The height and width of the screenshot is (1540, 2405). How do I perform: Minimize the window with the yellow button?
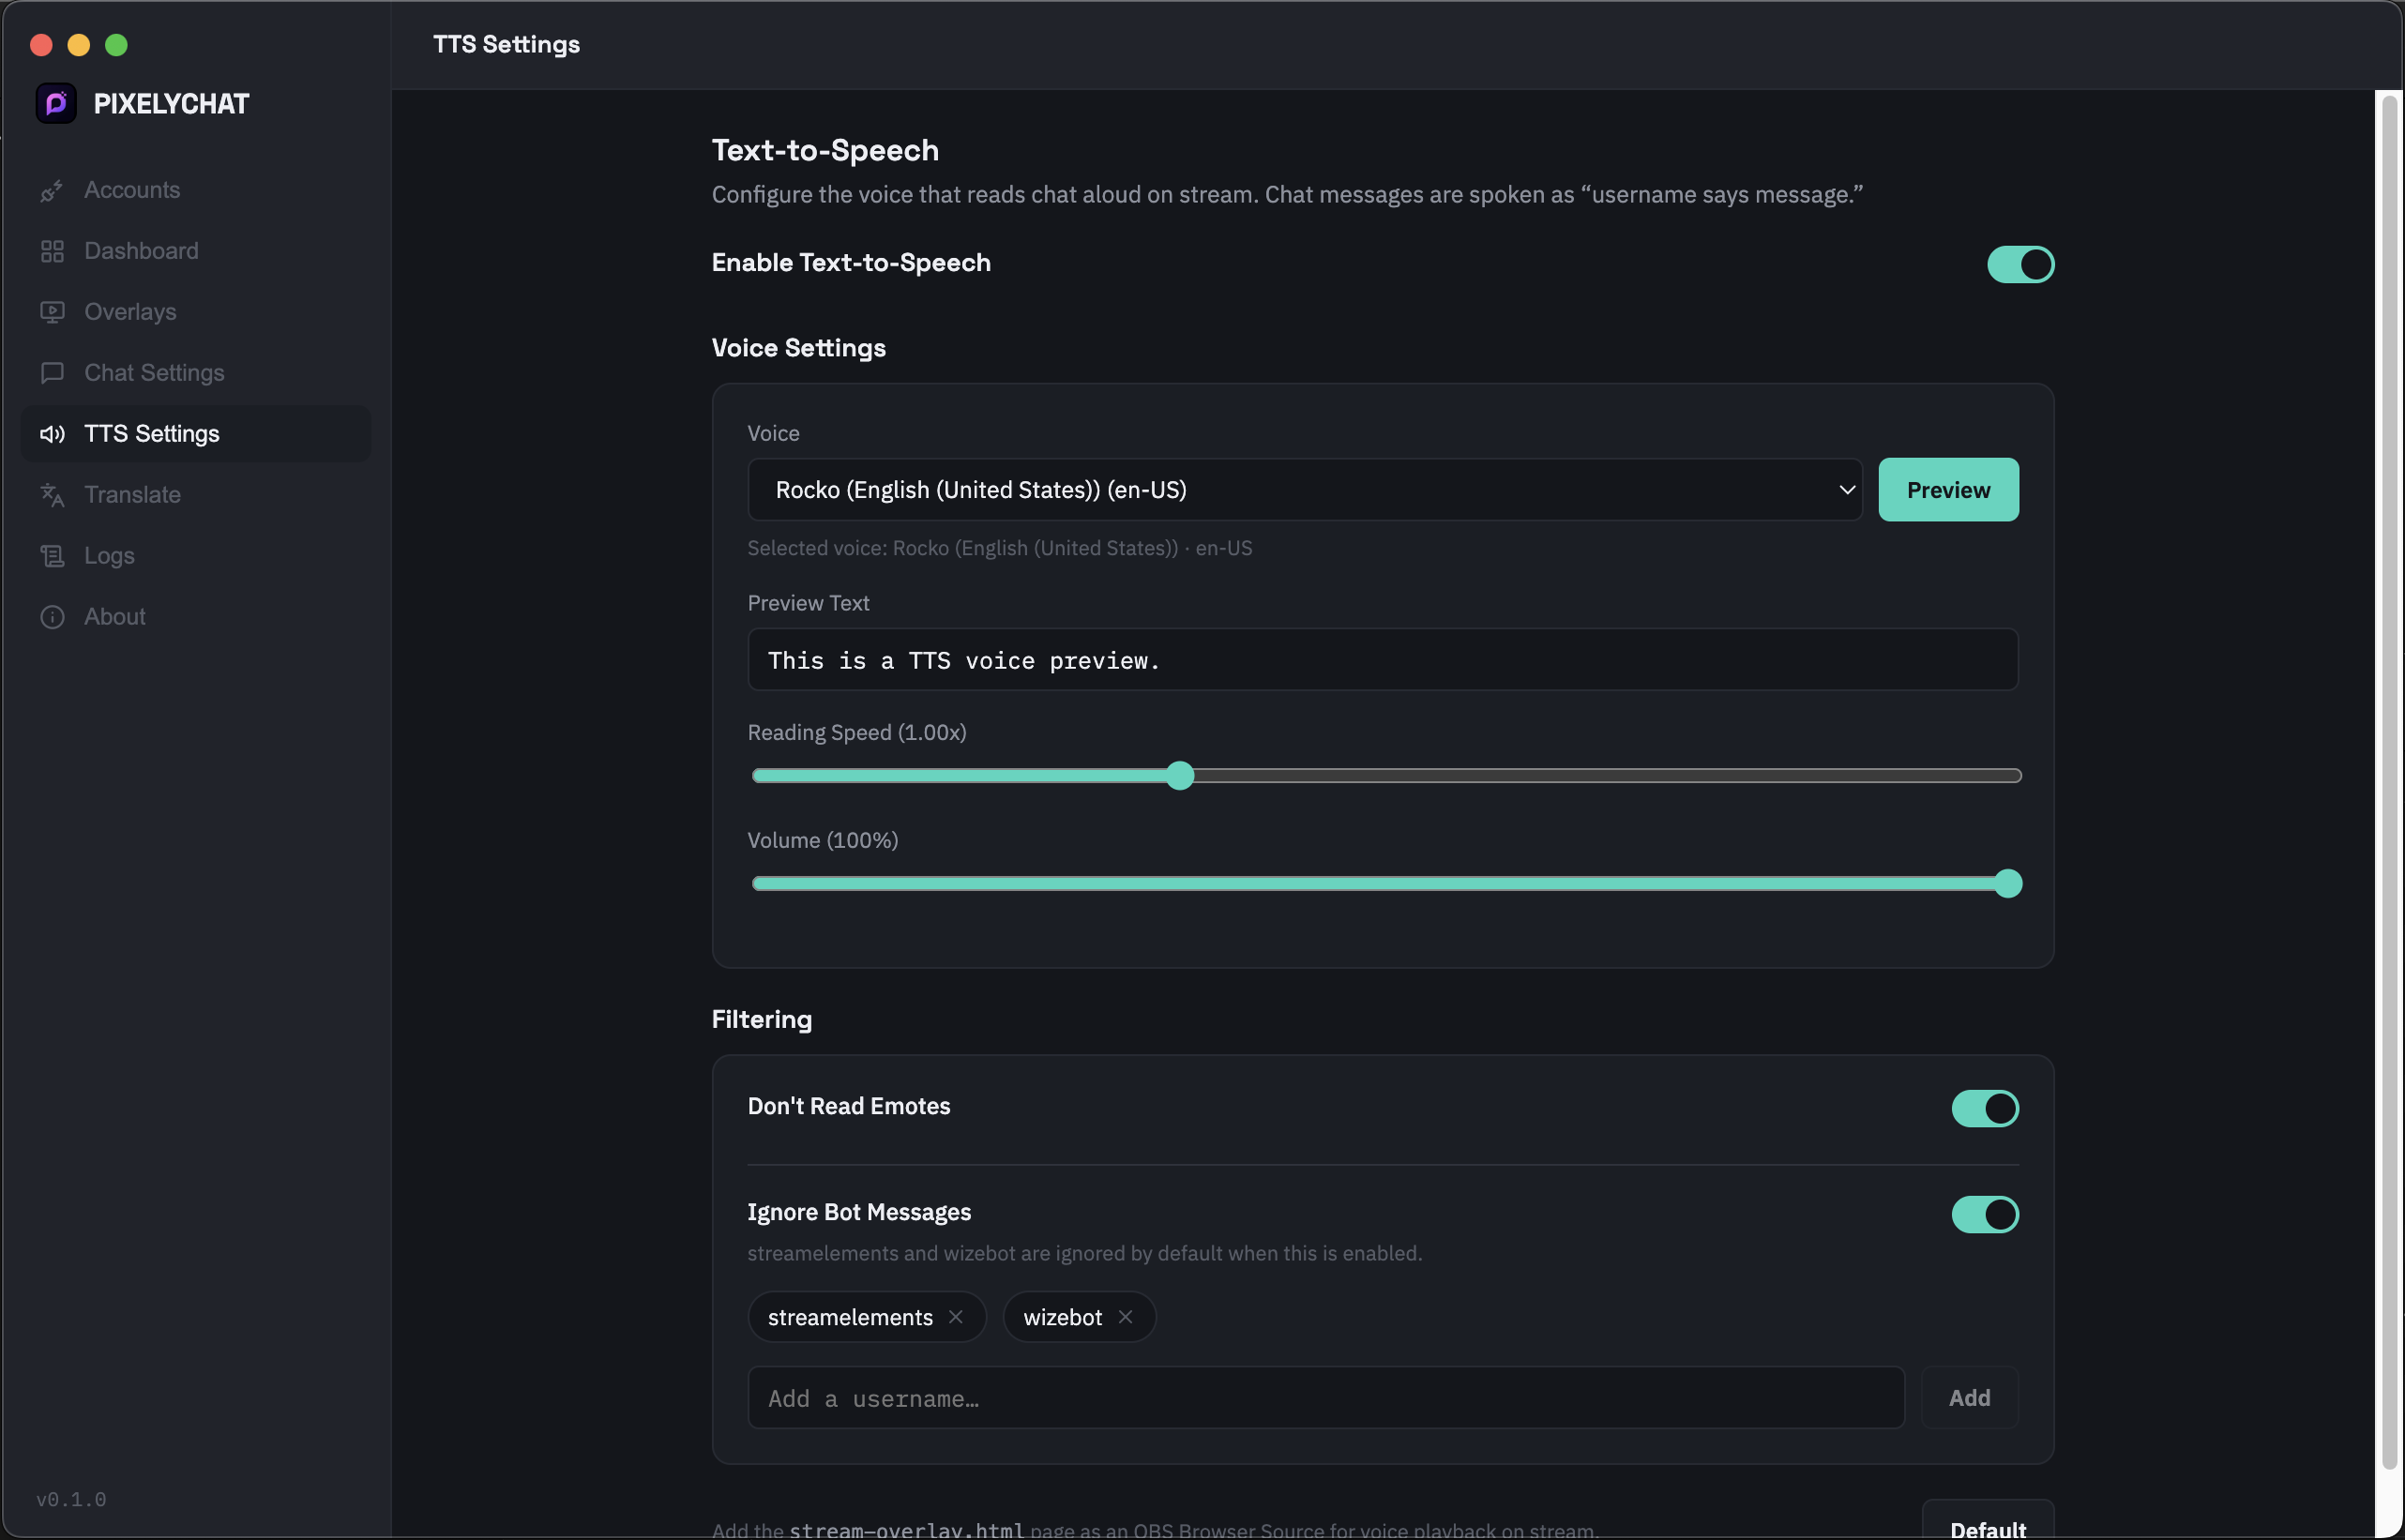(x=79, y=44)
